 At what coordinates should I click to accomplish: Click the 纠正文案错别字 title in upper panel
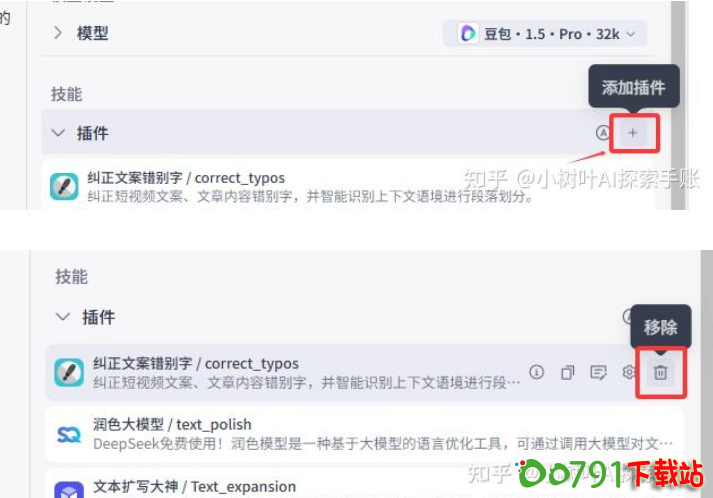(x=135, y=178)
